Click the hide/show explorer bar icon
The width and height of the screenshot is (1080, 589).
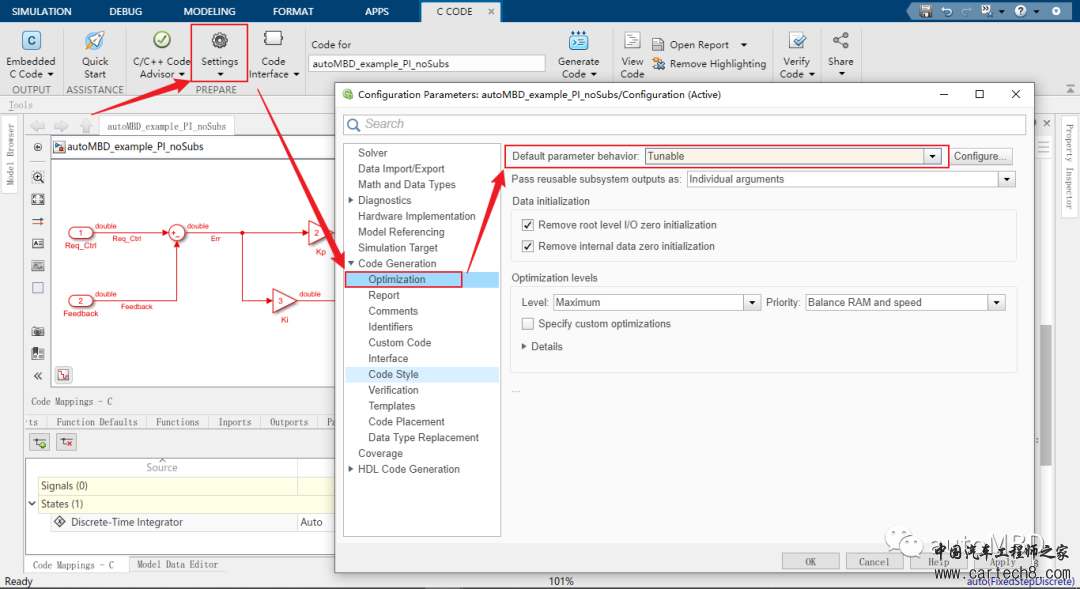(x=38, y=147)
